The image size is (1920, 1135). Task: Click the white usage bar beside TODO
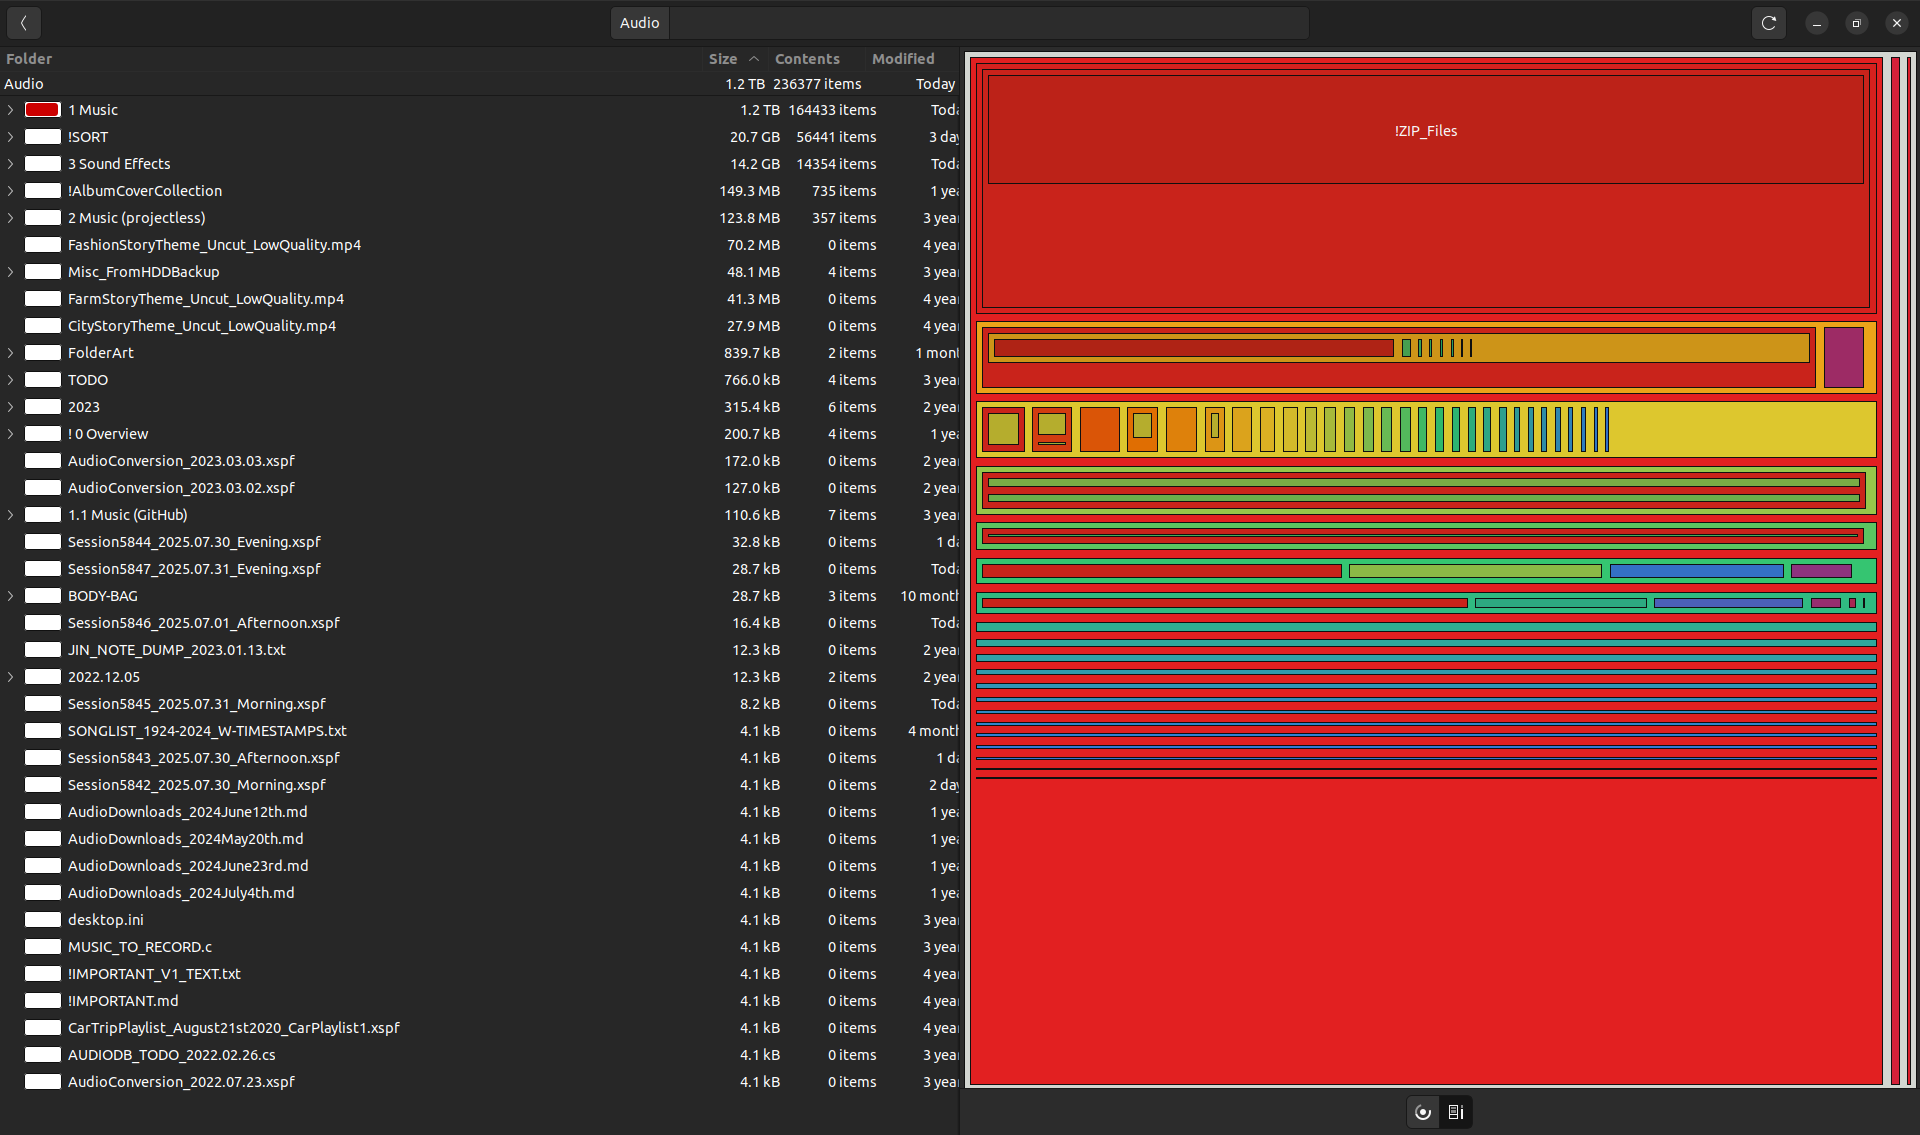(x=42, y=380)
